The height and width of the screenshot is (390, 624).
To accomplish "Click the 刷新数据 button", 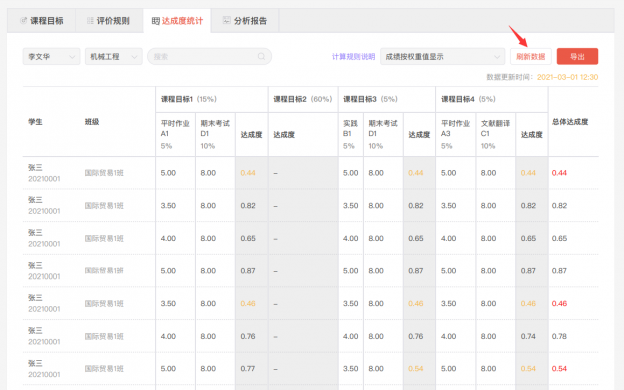I will [530, 57].
